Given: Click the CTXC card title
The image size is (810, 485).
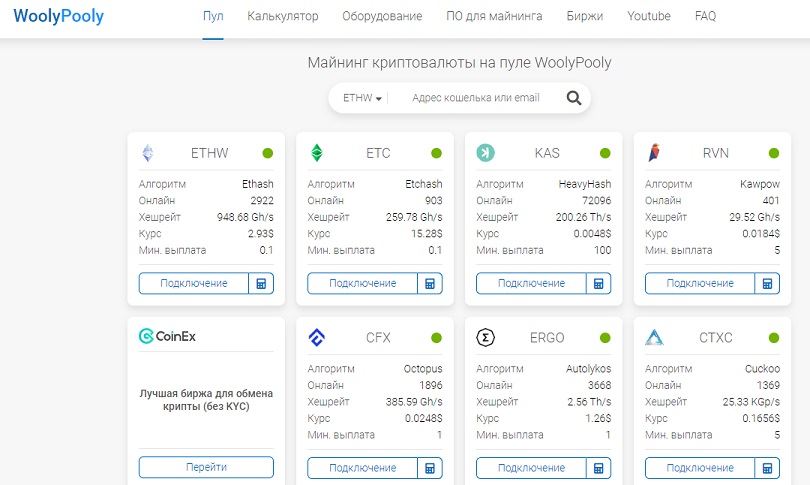Looking at the screenshot, I should click(x=715, y=338).
